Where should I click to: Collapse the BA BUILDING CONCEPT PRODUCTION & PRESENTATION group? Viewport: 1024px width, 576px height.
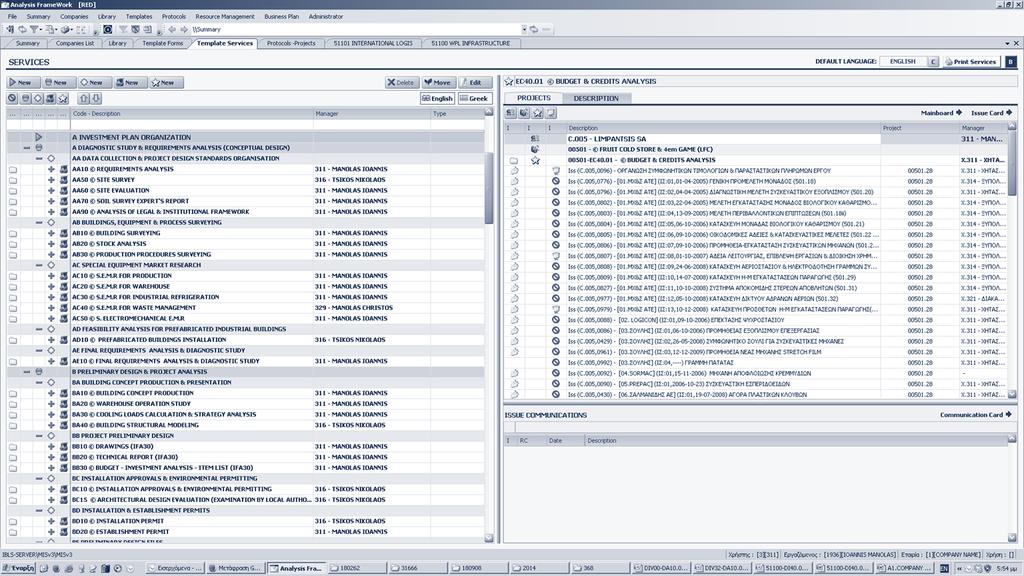click(x=39, y=383)
